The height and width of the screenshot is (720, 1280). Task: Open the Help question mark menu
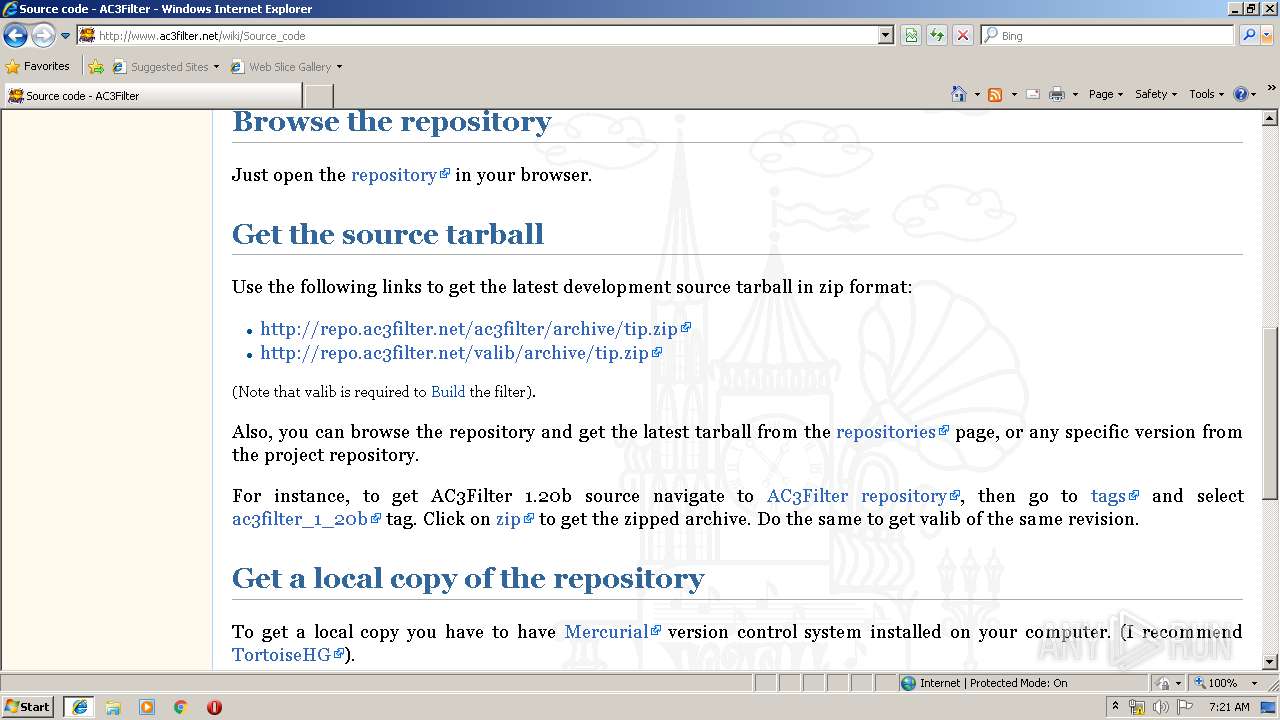[1245, 94]
